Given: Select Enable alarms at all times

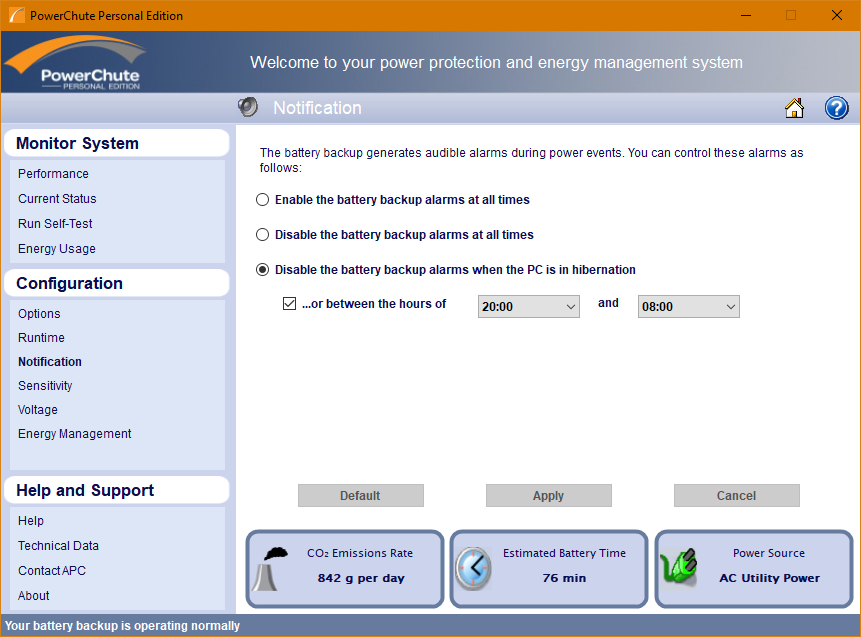Looking at the screenshot, I should pyautogui.click(x=262, y=200).
